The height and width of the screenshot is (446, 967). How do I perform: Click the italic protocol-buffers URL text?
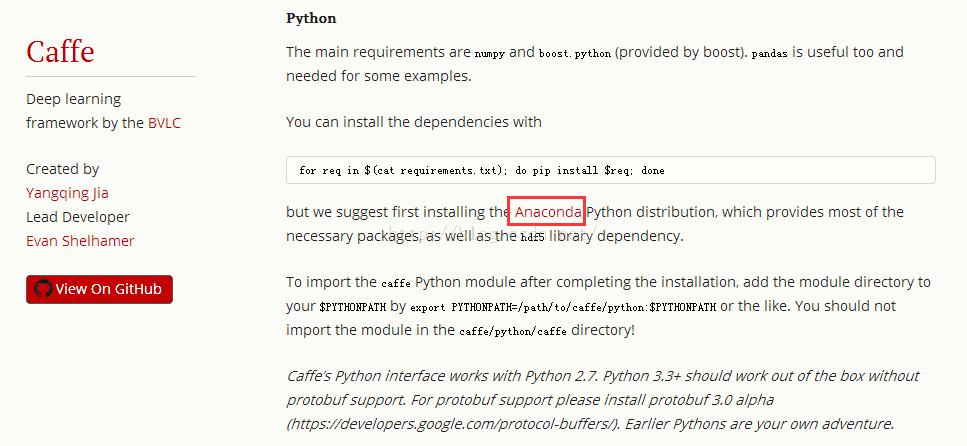[x=452, y=424]
